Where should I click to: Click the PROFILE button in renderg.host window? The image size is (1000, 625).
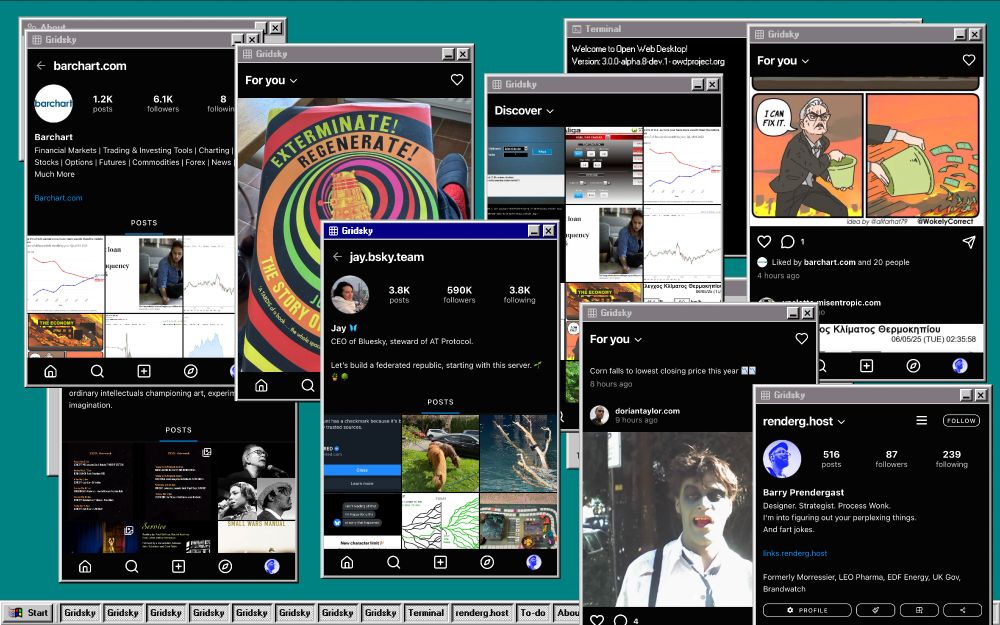pyautogui.click(x=807, y=610)
